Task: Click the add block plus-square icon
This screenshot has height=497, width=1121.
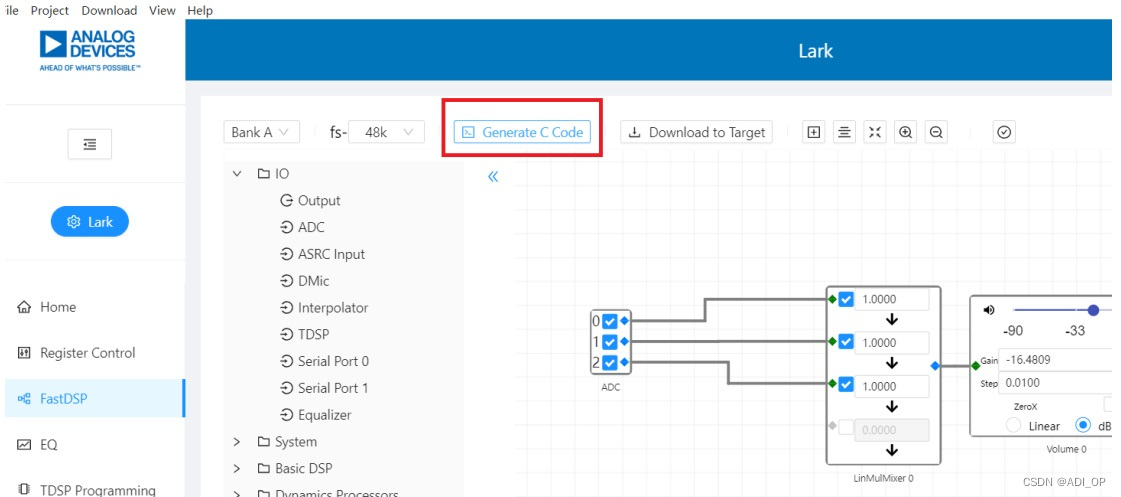Action: [813, 132]
